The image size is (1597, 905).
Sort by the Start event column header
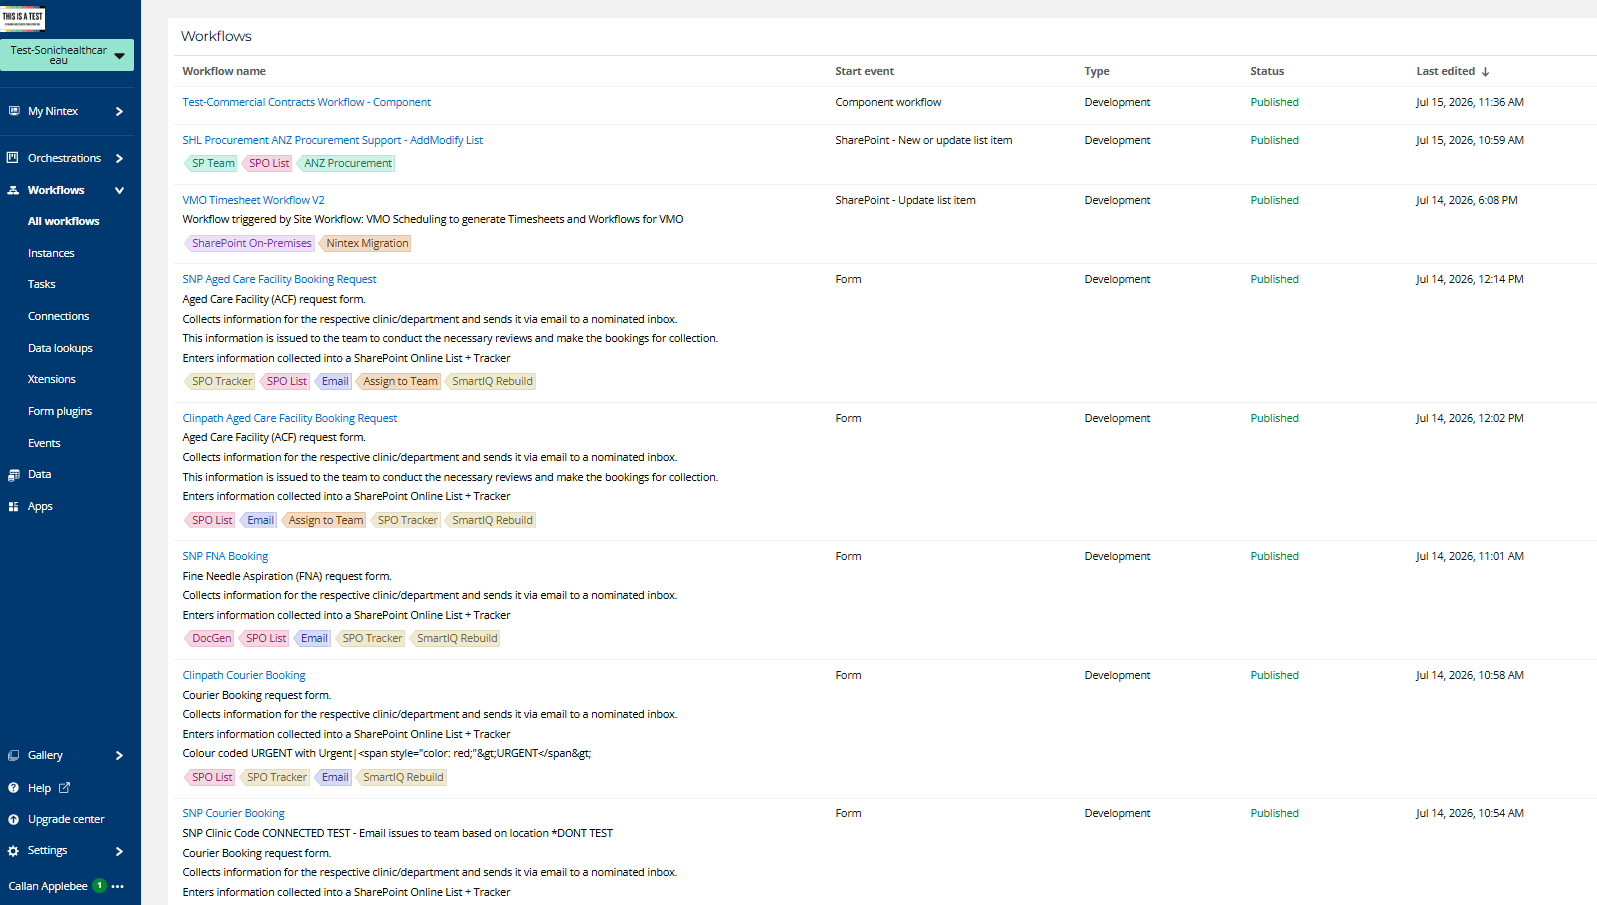(x=865, y=72)
